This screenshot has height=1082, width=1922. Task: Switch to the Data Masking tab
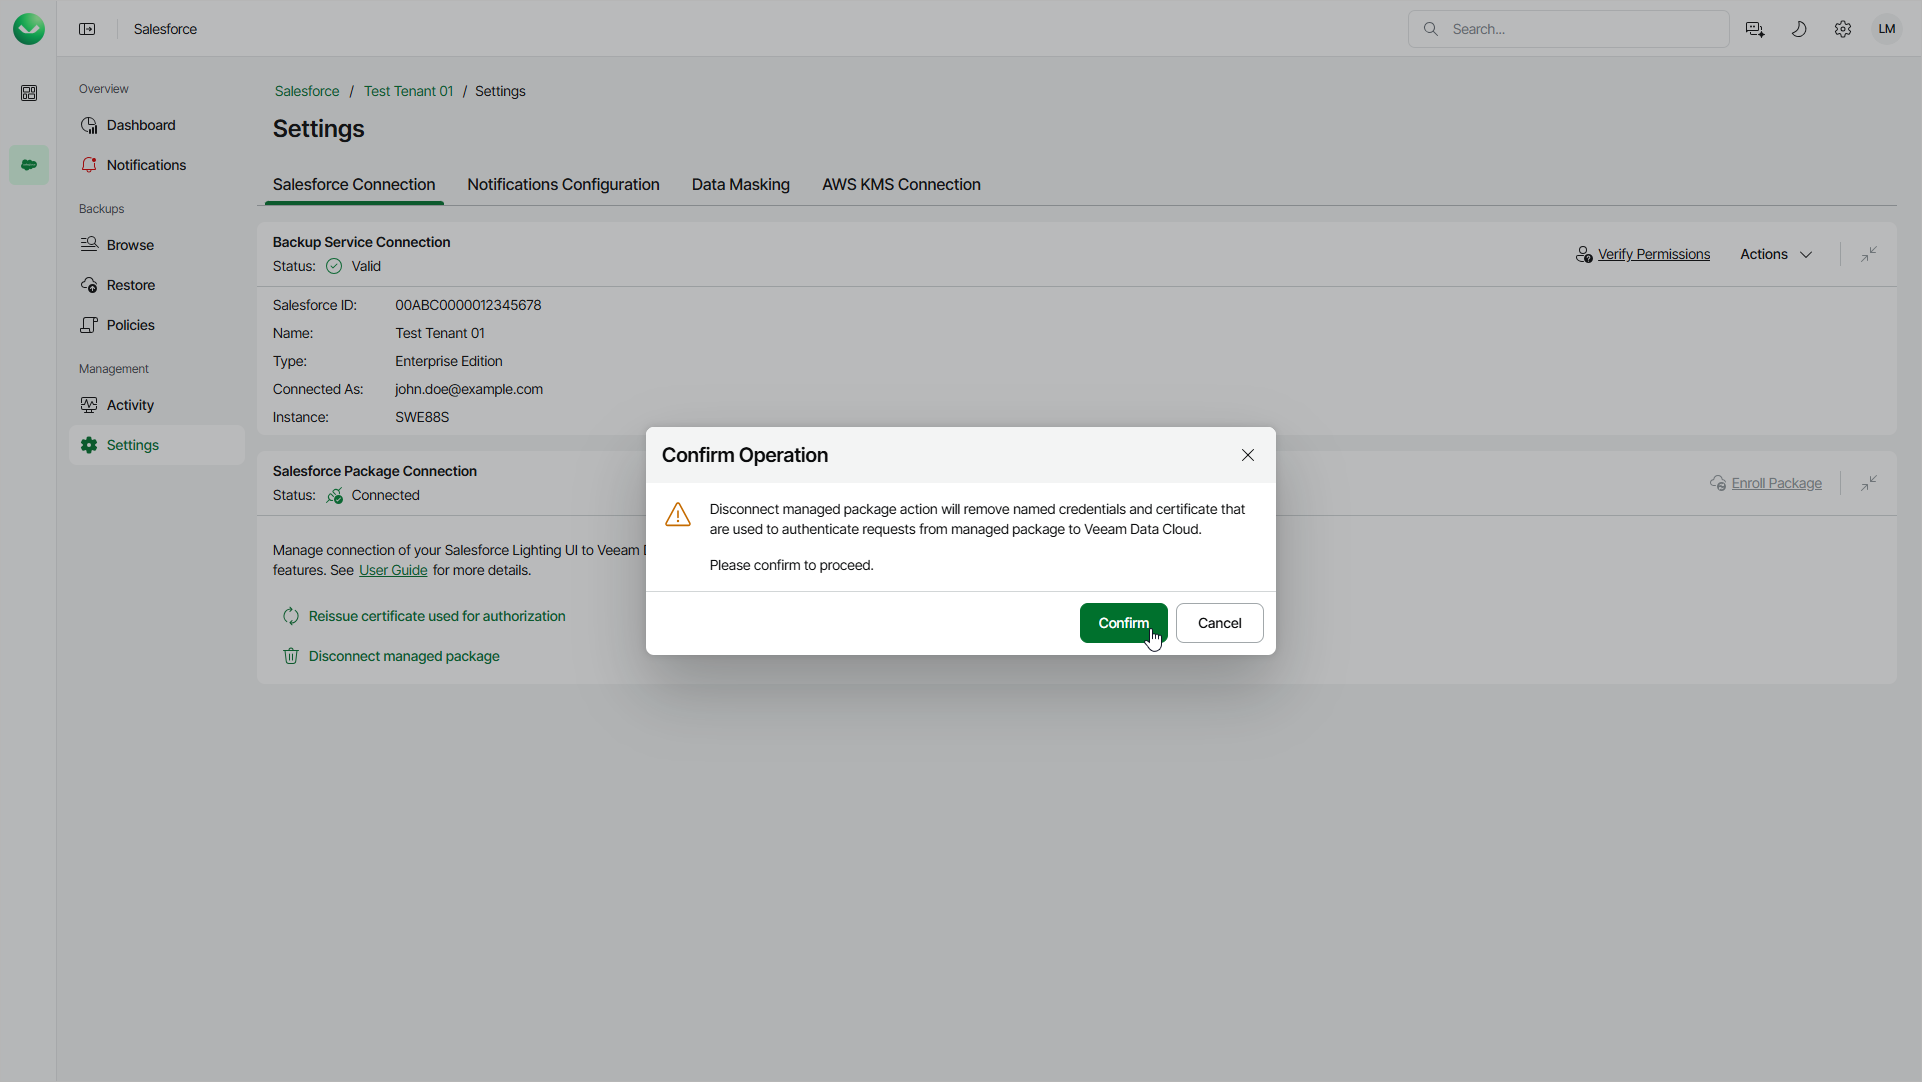[x=740, y=184]
